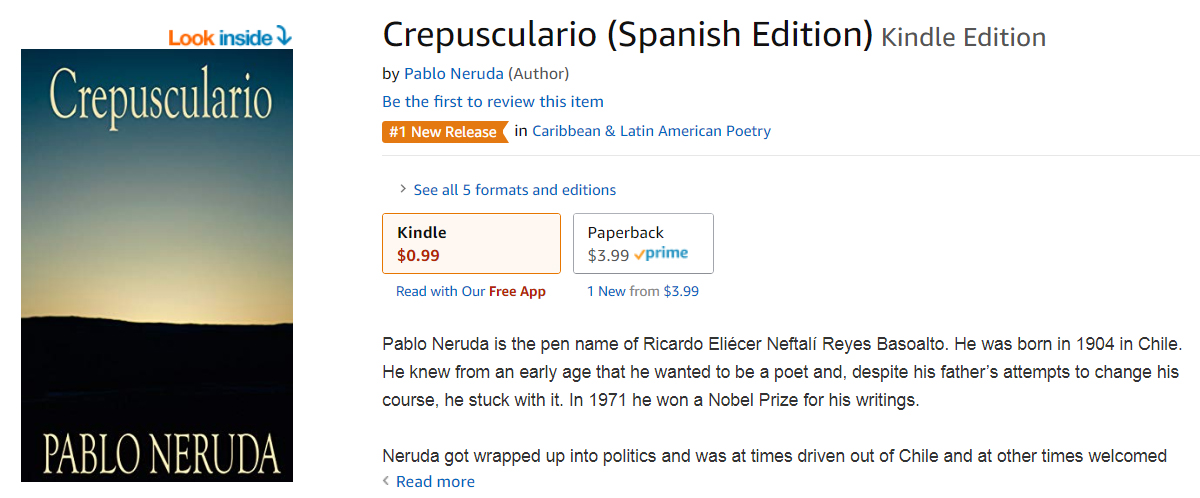Click the Prime logo in Paperback box
The image size is (1200, 498).
click(661, 254)
